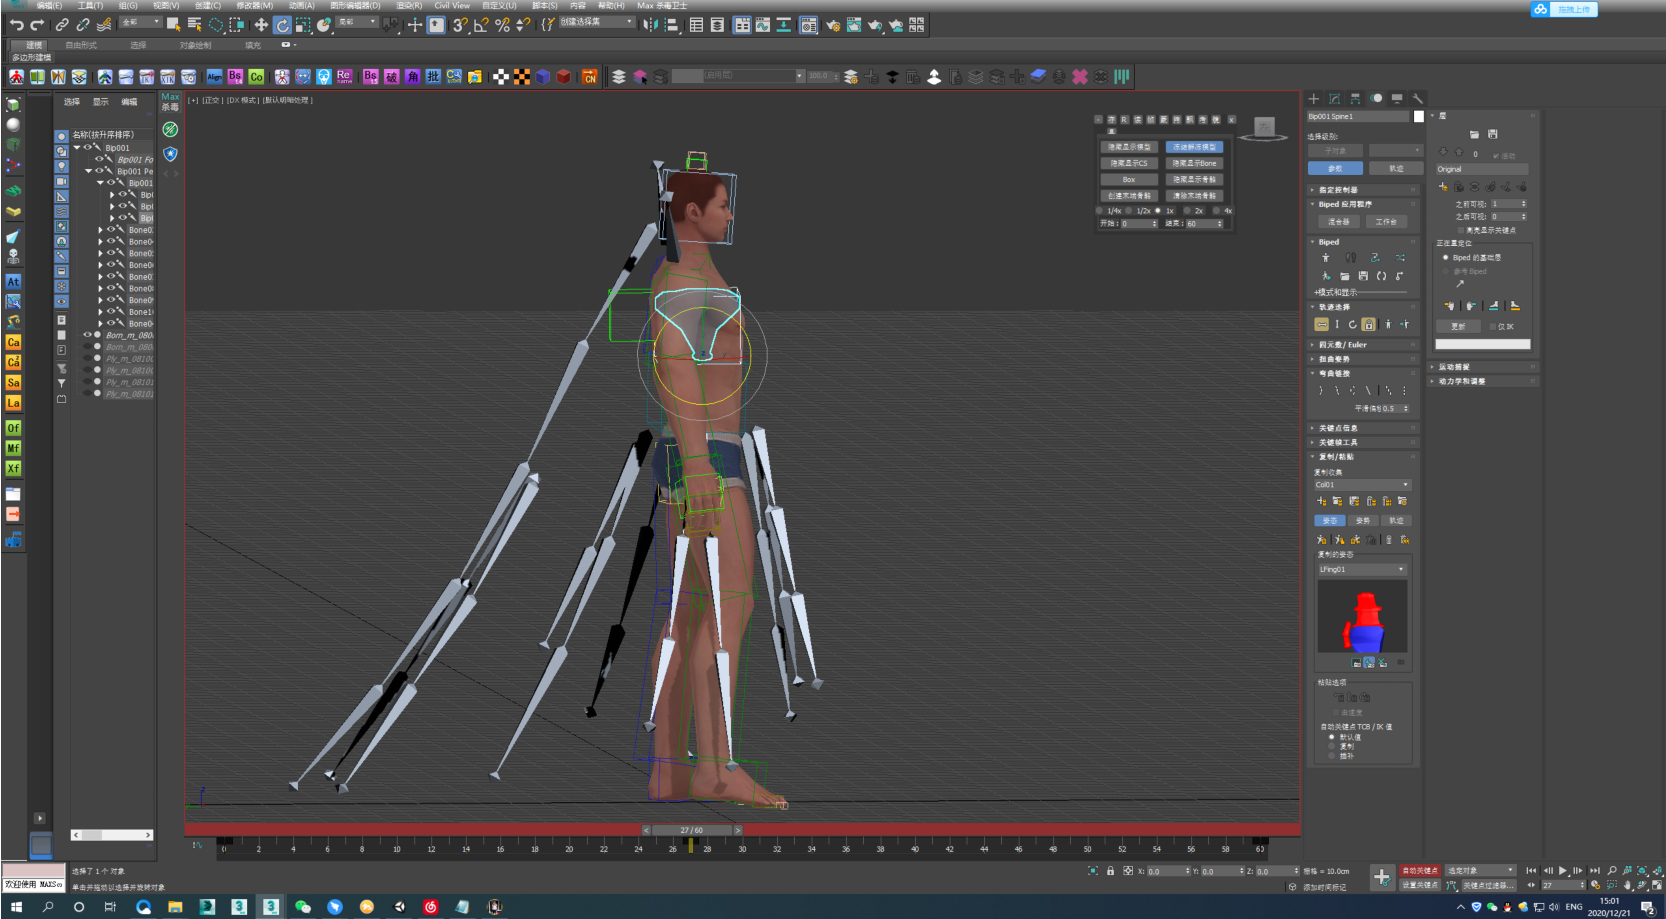Click the Biped Figure Mode icon
This screenshot has height=919, width=1666.
tap(1326, 258)
